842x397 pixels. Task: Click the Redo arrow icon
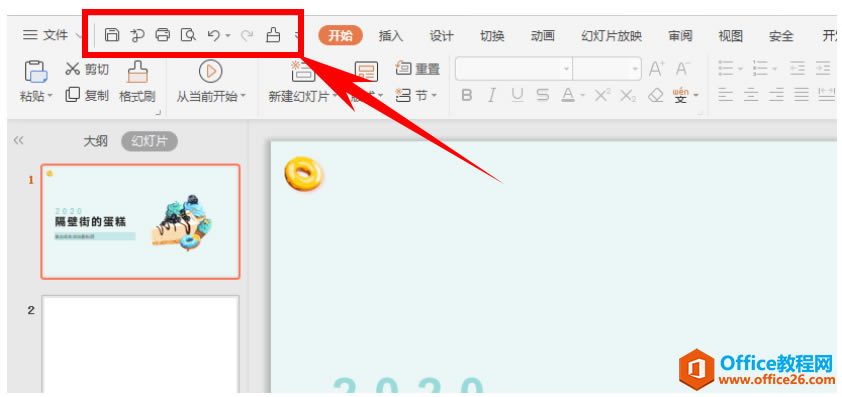click(246, 35)
